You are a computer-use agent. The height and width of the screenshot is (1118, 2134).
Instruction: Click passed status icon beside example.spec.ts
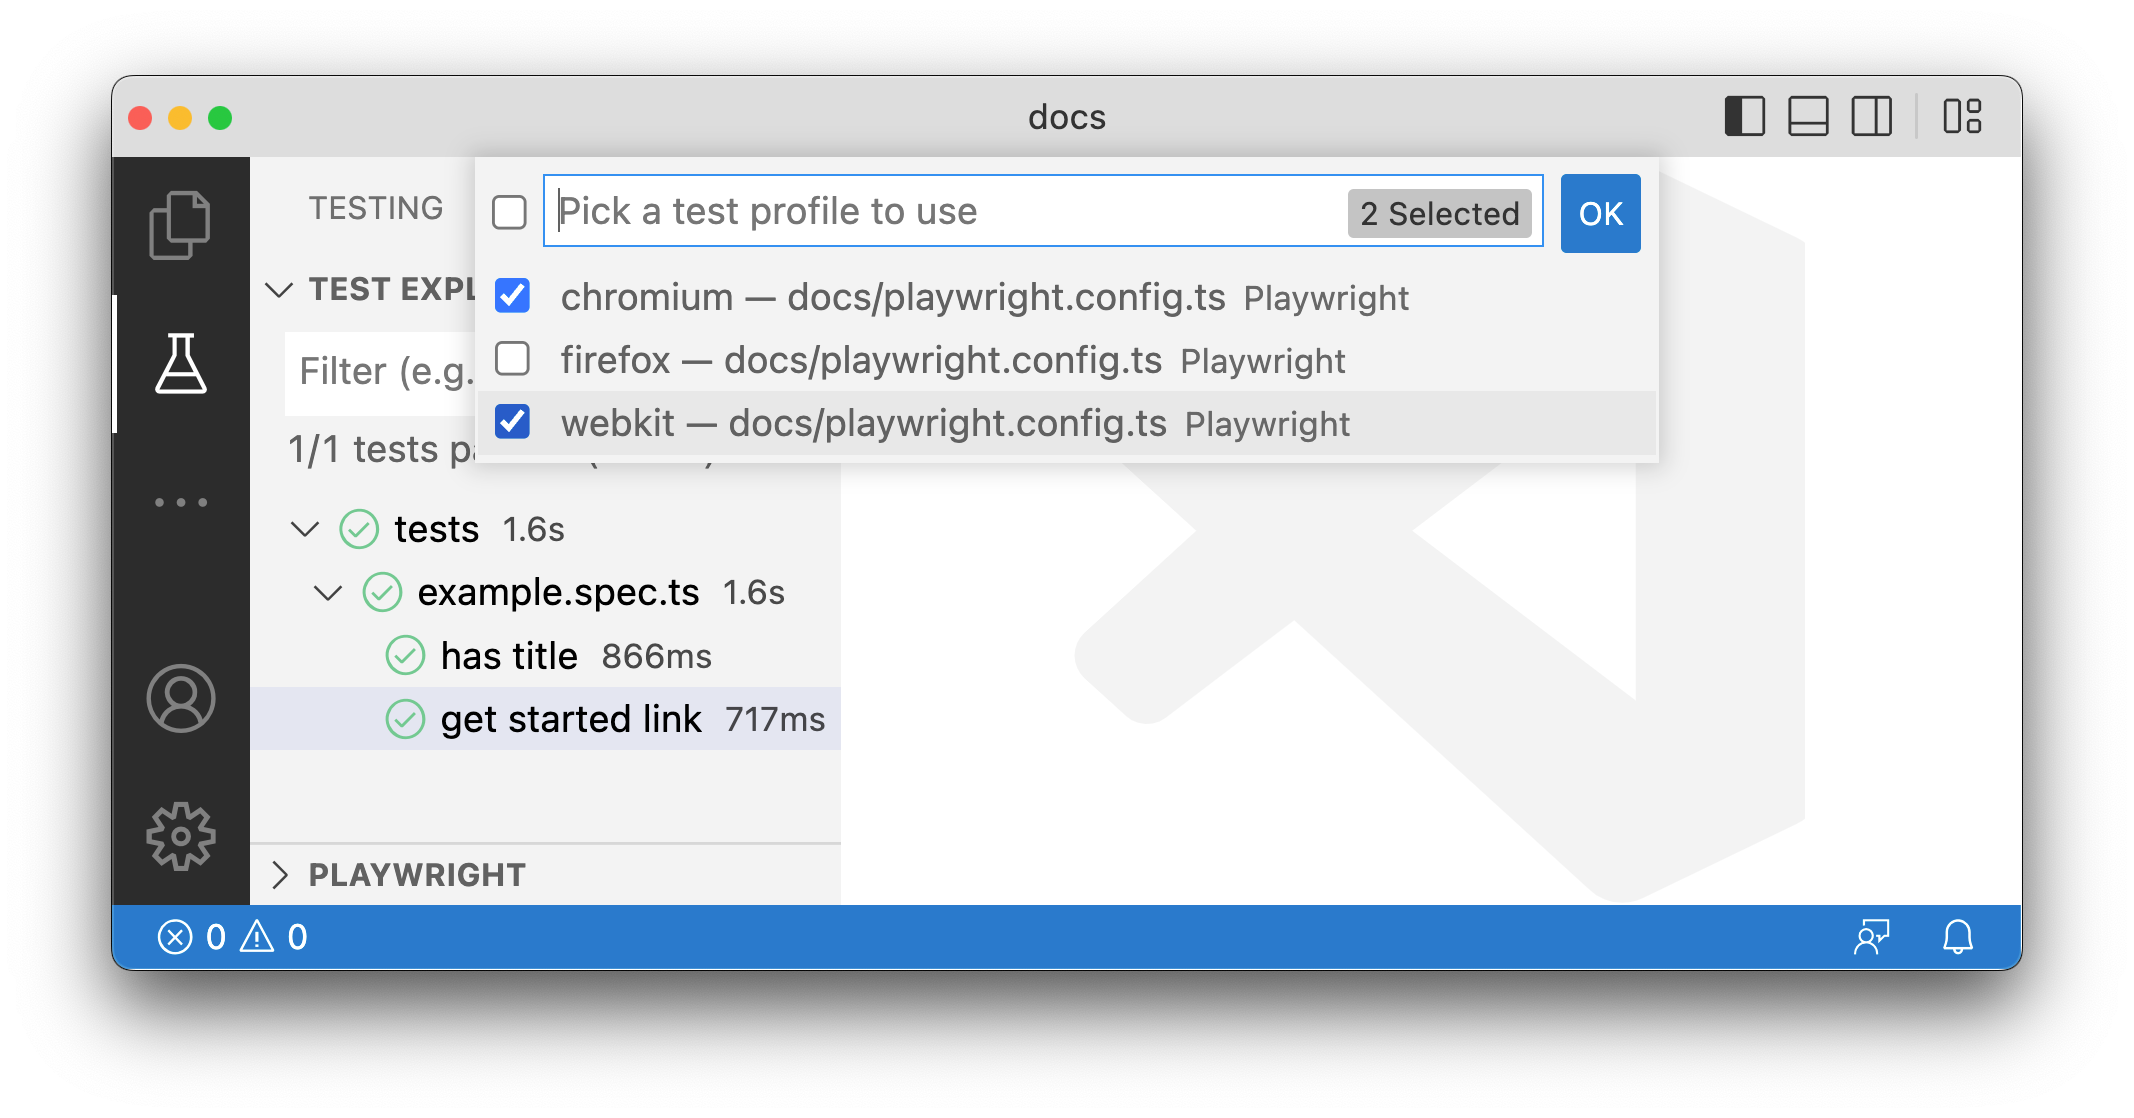pyautogui.click(x=382, y=592)
